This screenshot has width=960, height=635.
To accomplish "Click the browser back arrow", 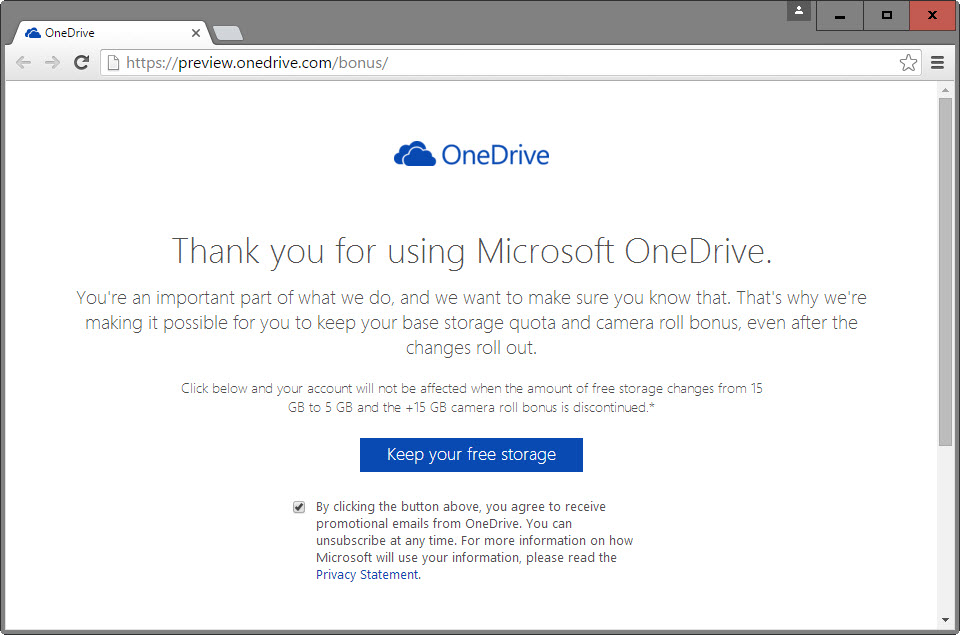I will coord(23,62).
